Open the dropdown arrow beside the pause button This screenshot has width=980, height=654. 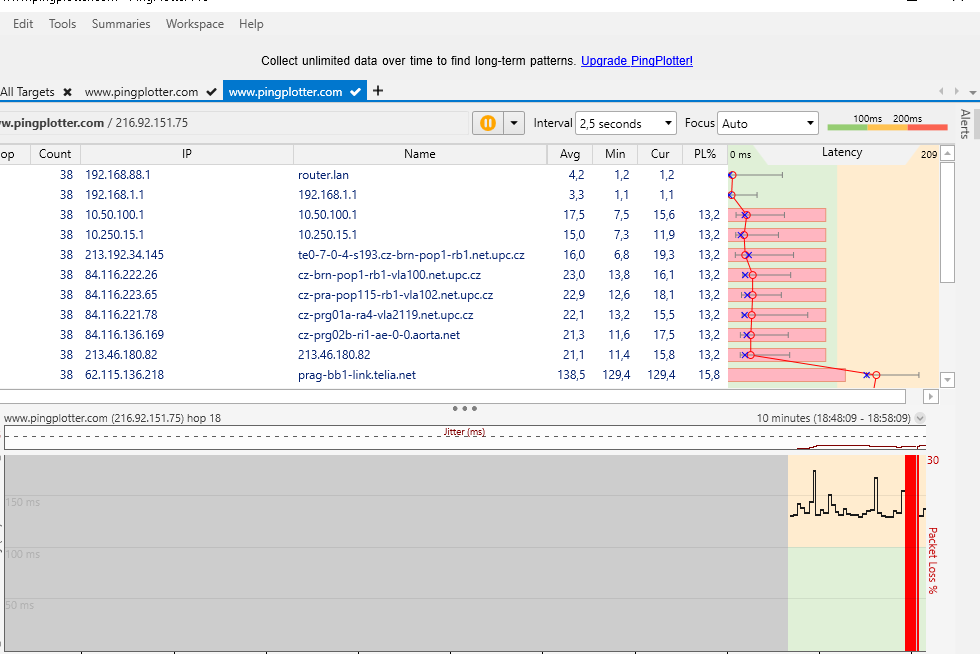(x=514, y=123)
